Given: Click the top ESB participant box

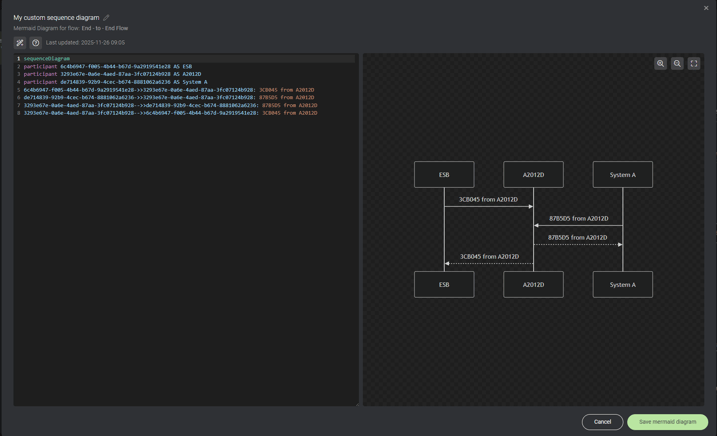Looking at the screenshot, I should tap(444, 175).
